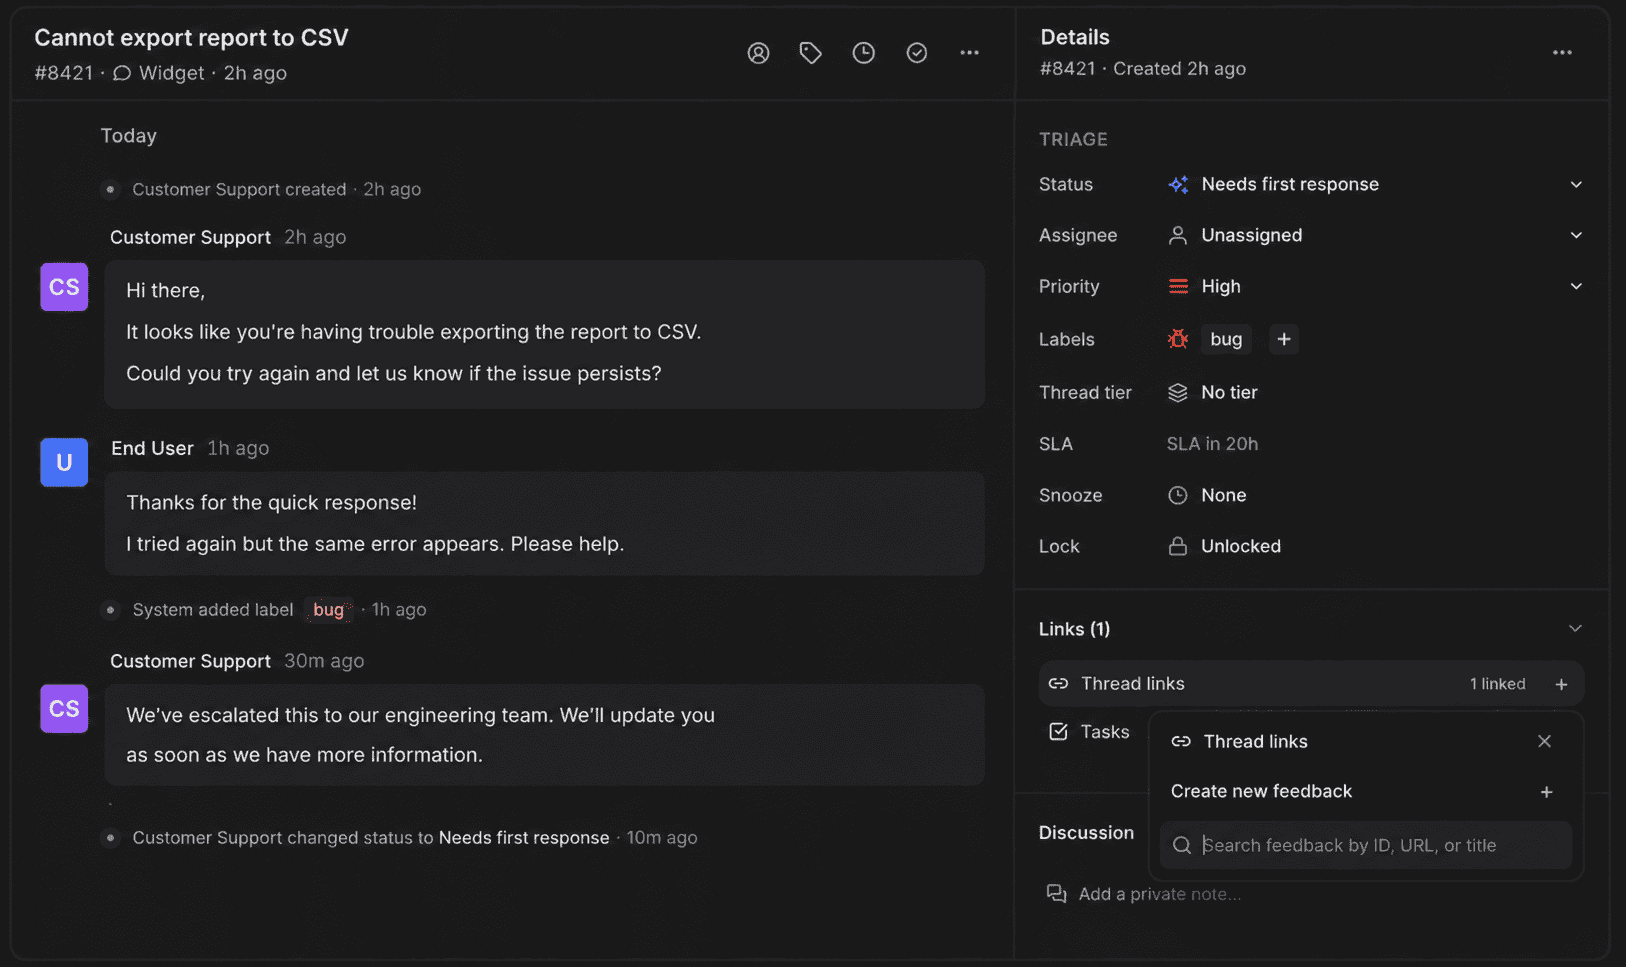1626x967 pixels.
Task: Click the red bug icon in Labels
Action: [x=1178, y=339]
